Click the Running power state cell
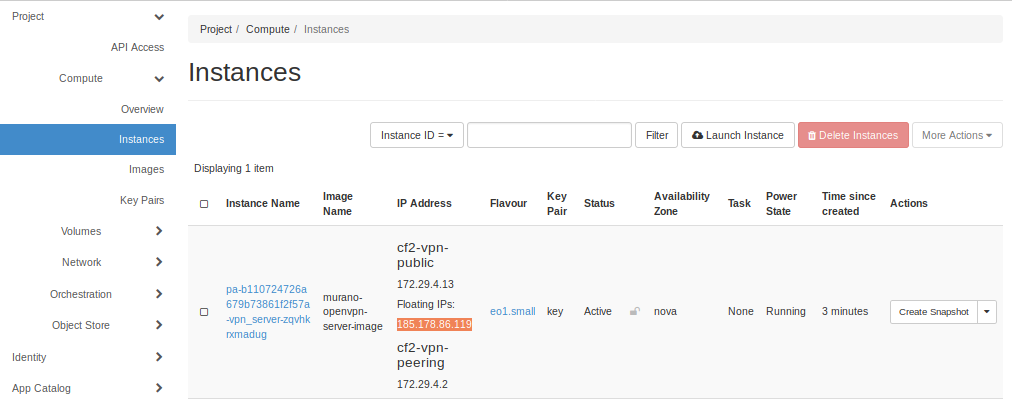The image size is (1012, 399). point(785,311)
